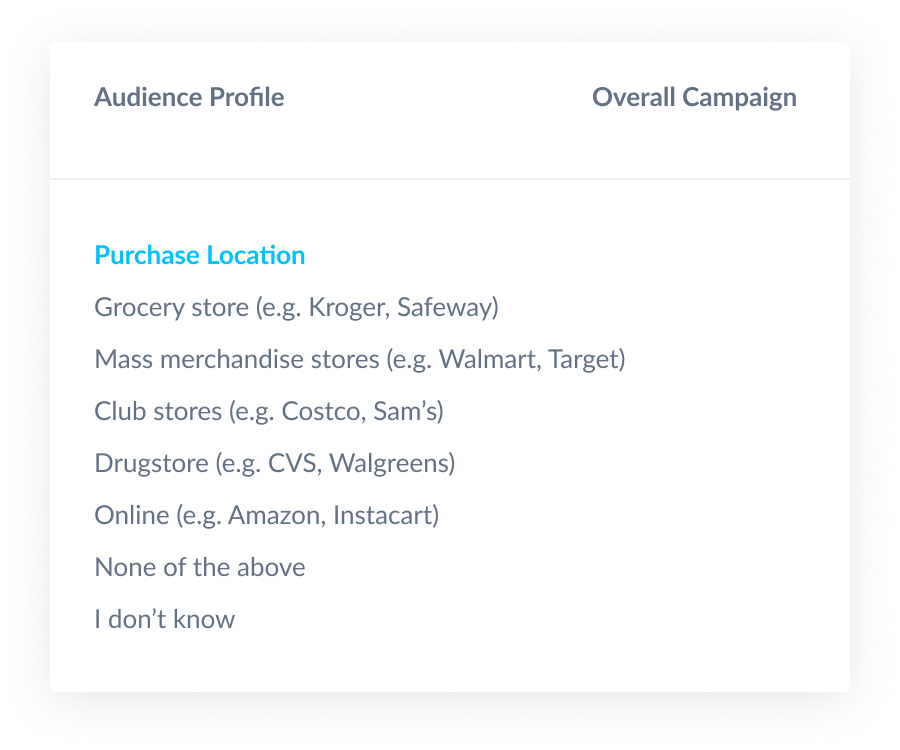The width and height of the screenshot is (900, 750).
Task: Choose the Grocery store option
Action: (296, 307)
